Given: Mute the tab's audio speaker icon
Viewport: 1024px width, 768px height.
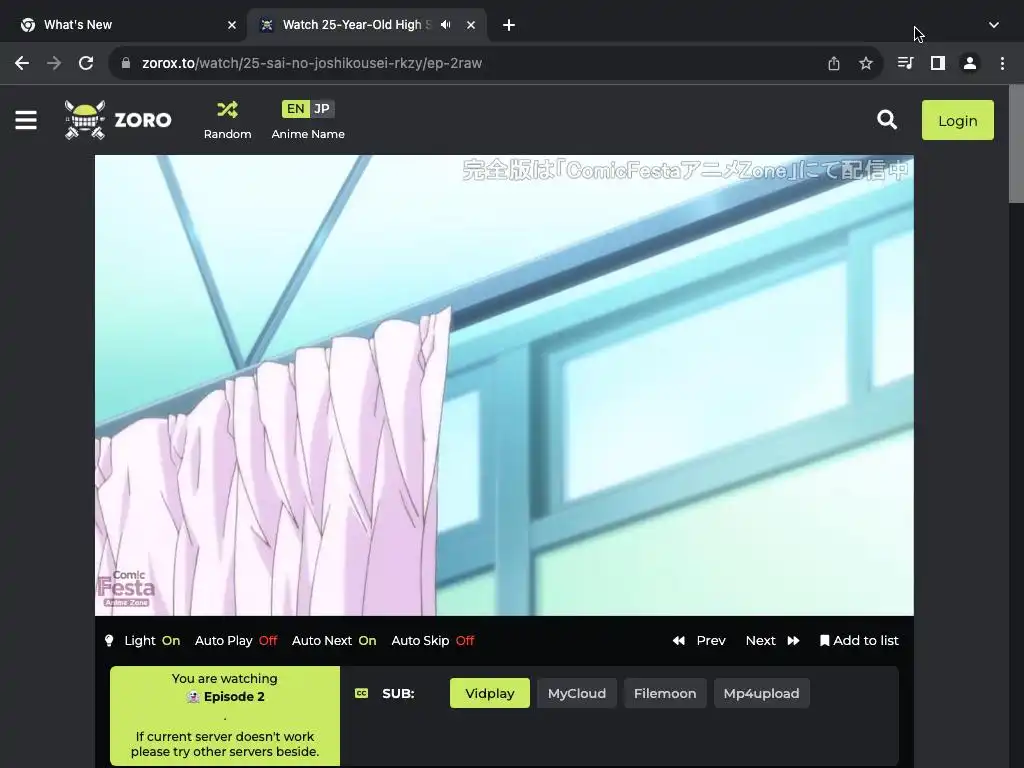Looking at the screenshot, I should (x=445, y=25).
